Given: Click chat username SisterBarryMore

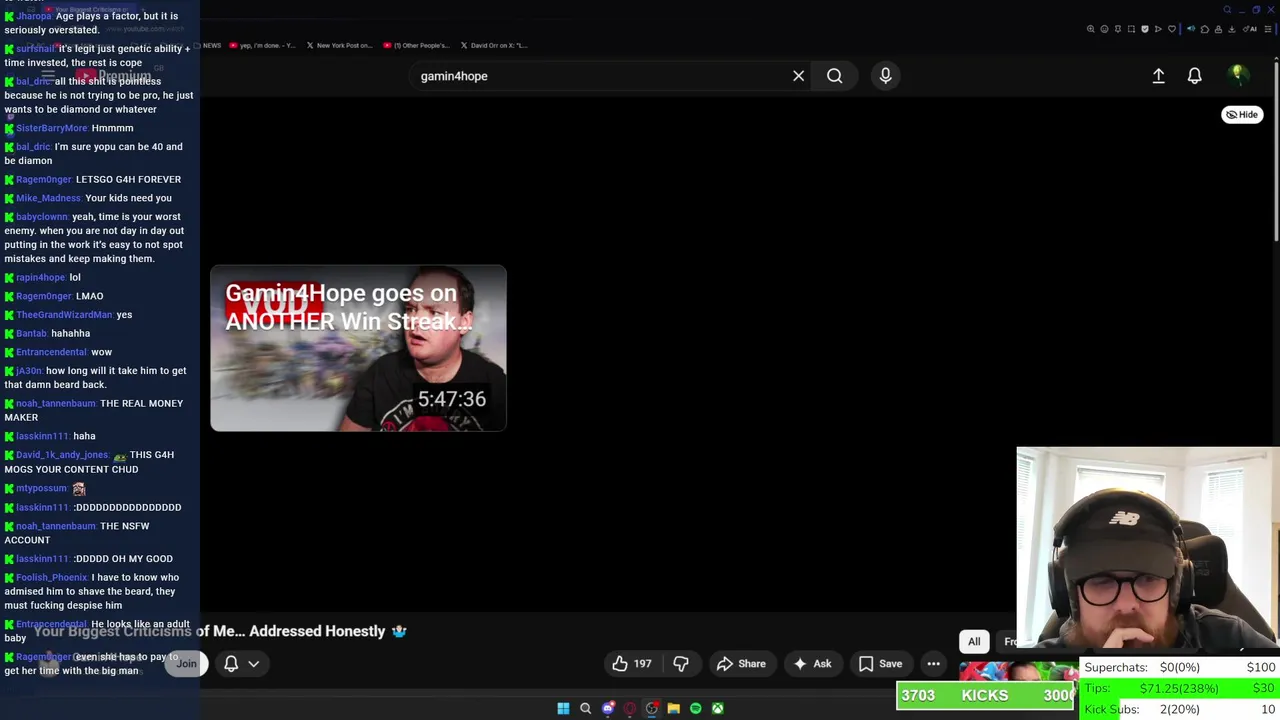Looking at the screenshot, I should coord(51,128).
